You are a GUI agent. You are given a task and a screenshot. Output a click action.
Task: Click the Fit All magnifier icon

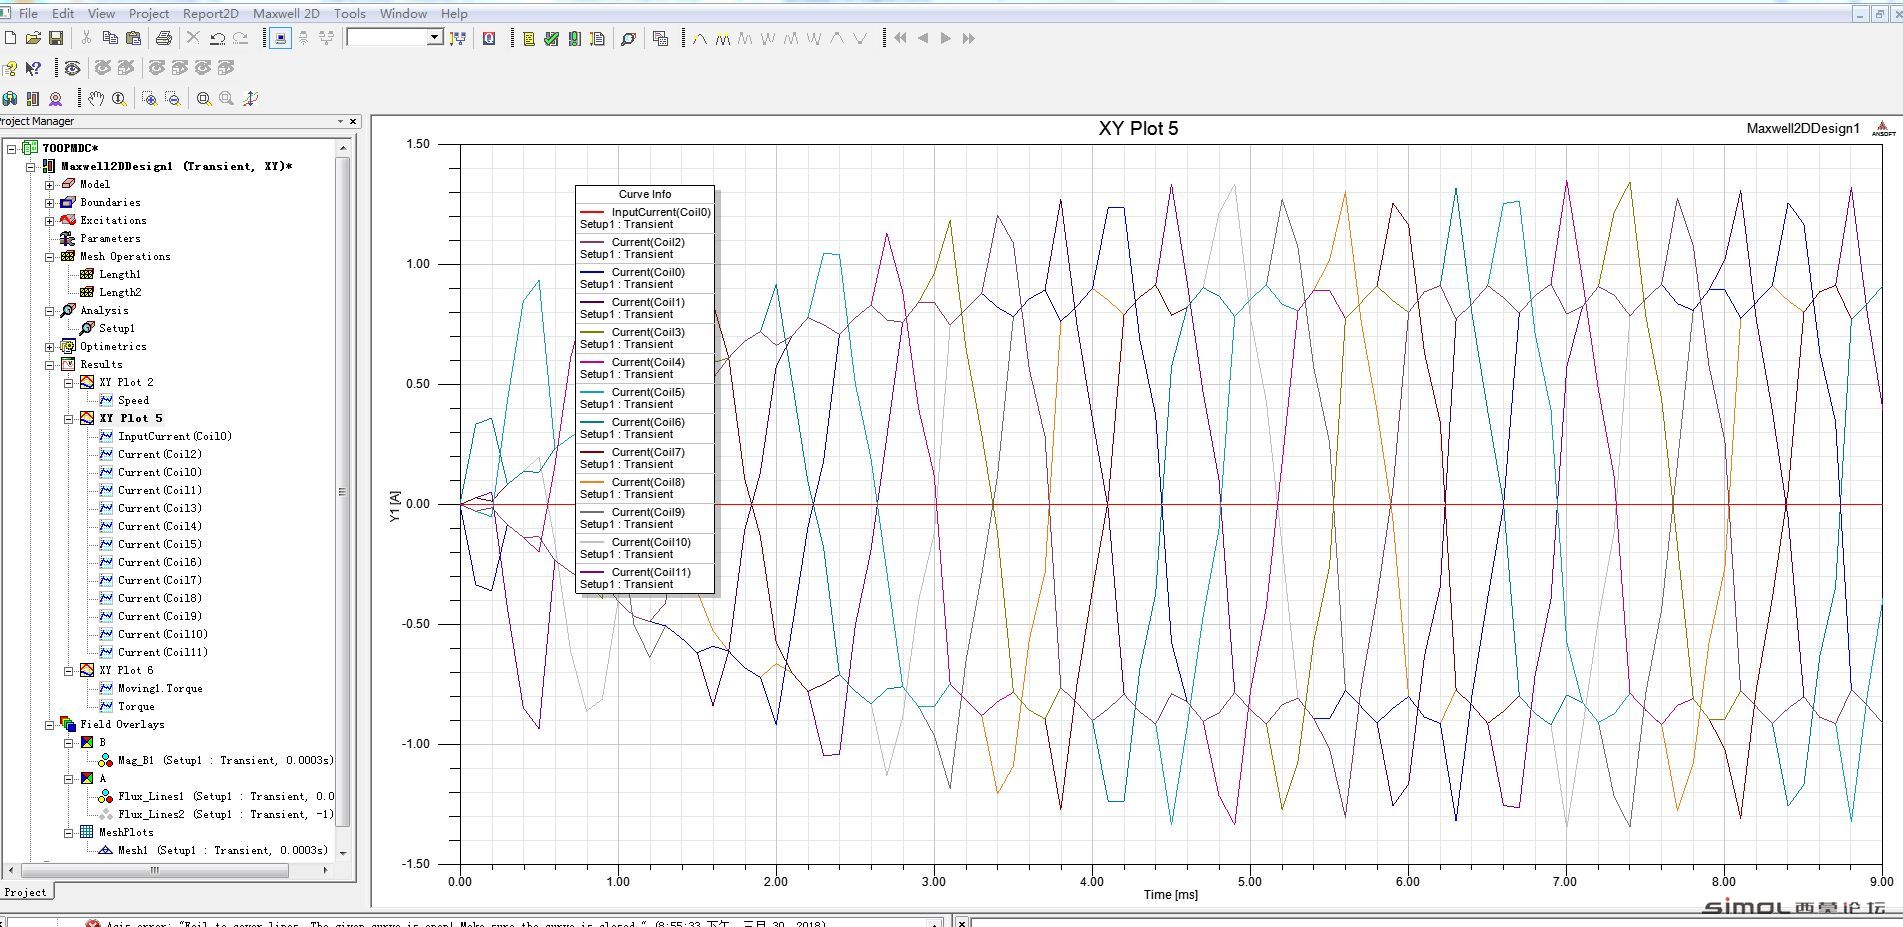(x=204, y=98)
